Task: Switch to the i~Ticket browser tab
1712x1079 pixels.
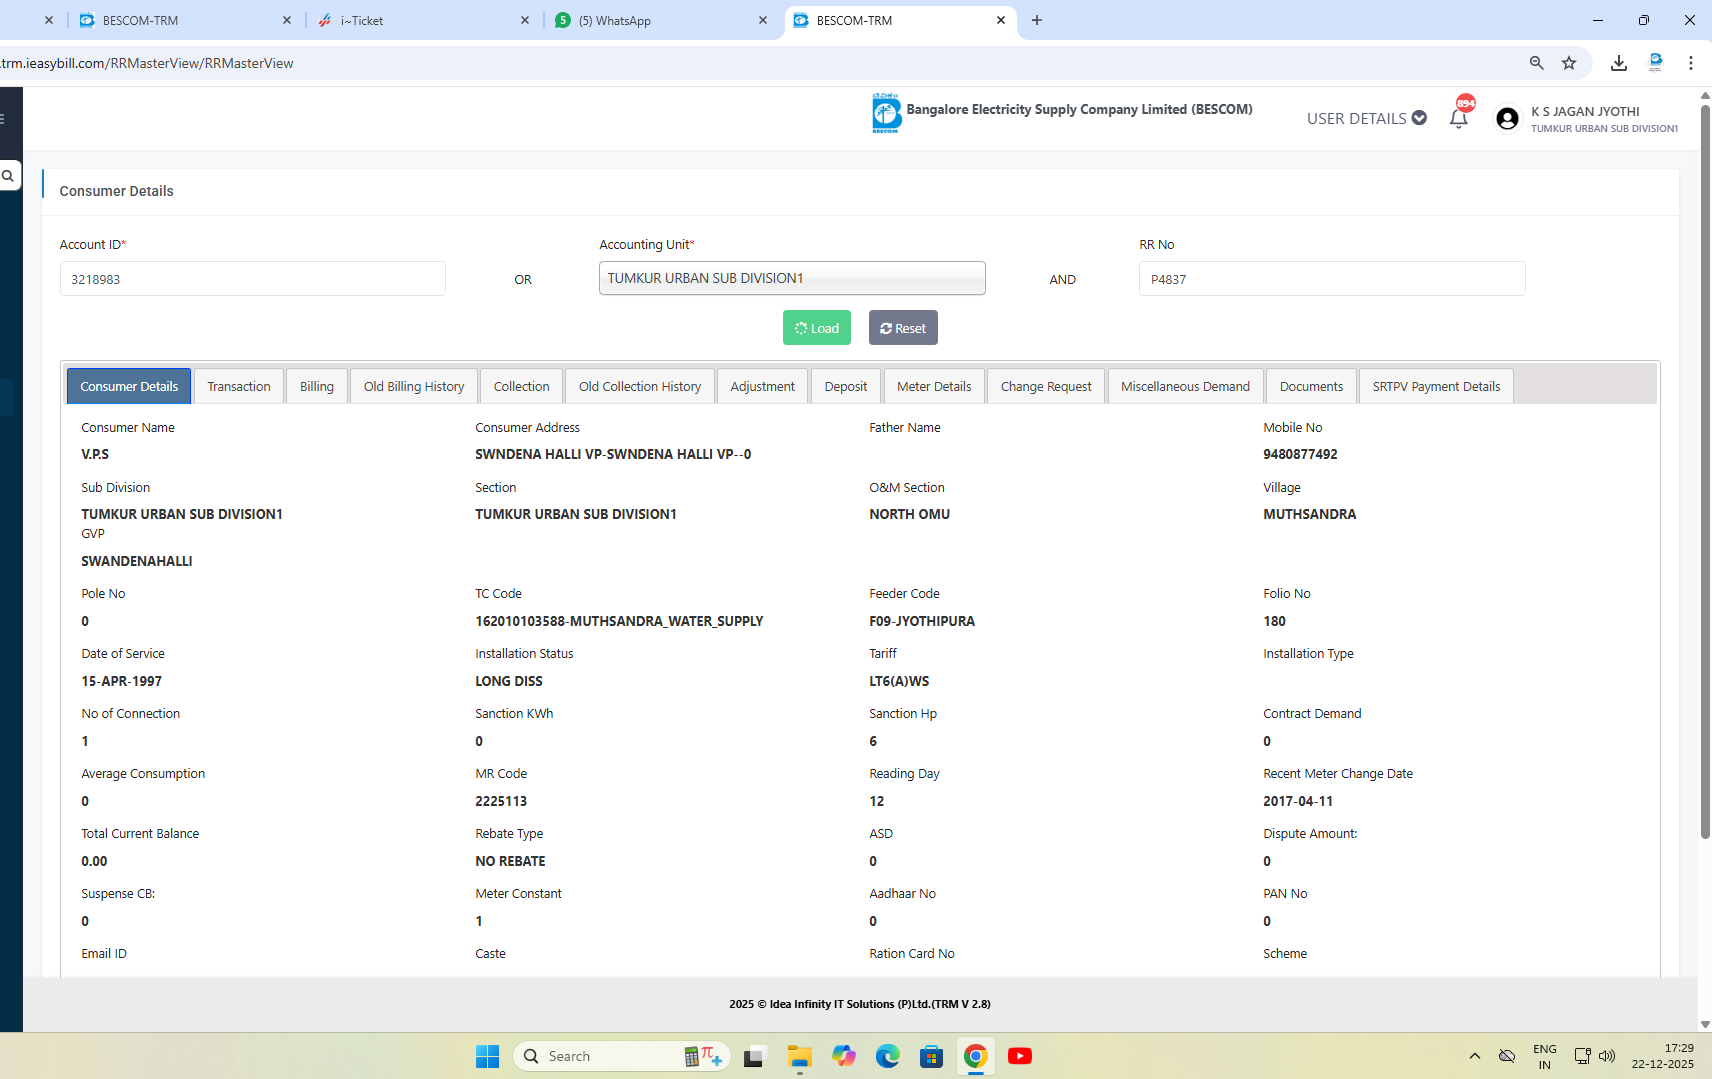Action: (x=422, y=20)
